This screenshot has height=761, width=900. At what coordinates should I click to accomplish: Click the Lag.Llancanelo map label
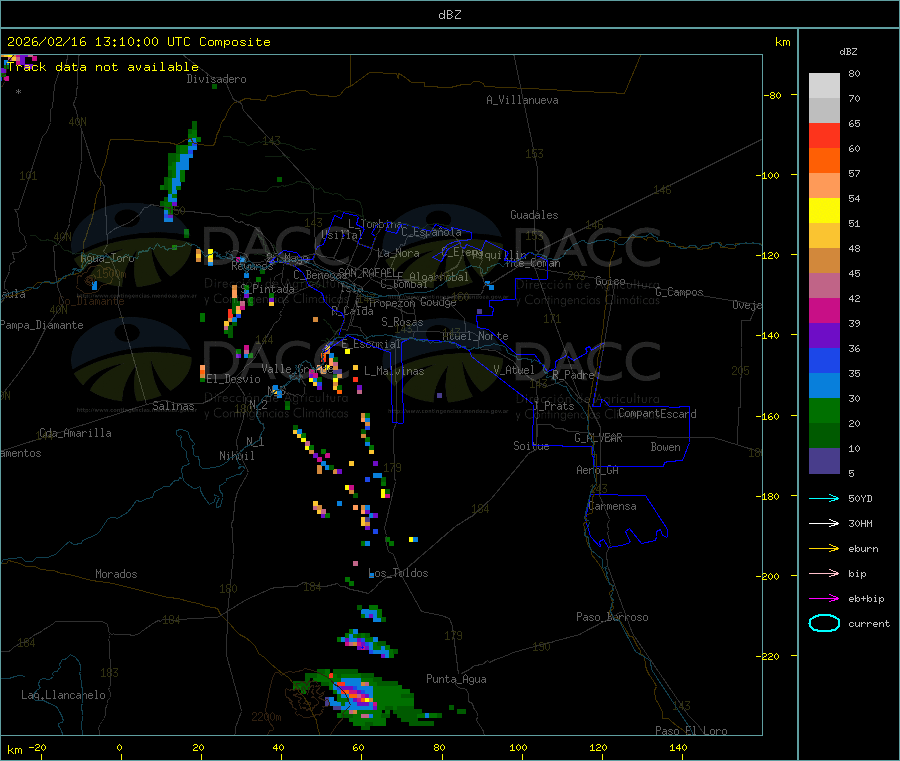click(x=63, y=695)
